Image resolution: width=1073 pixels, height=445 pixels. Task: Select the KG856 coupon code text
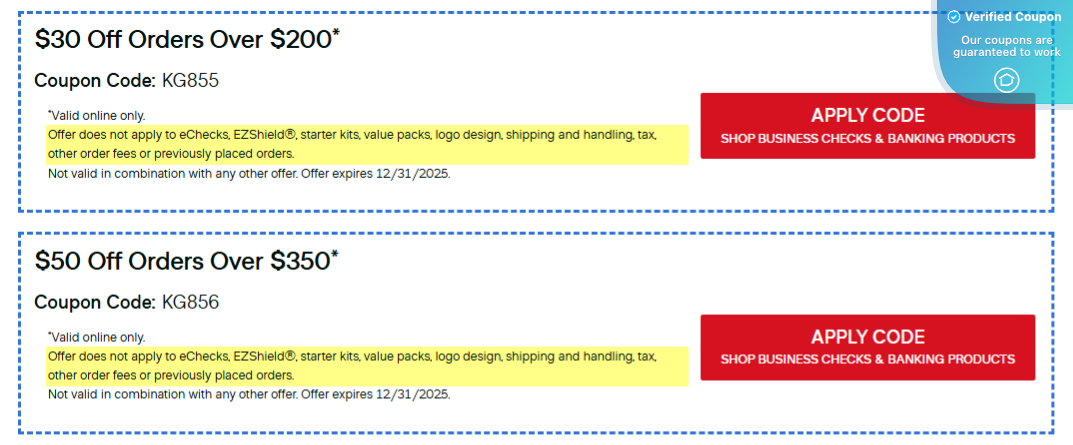190,302
